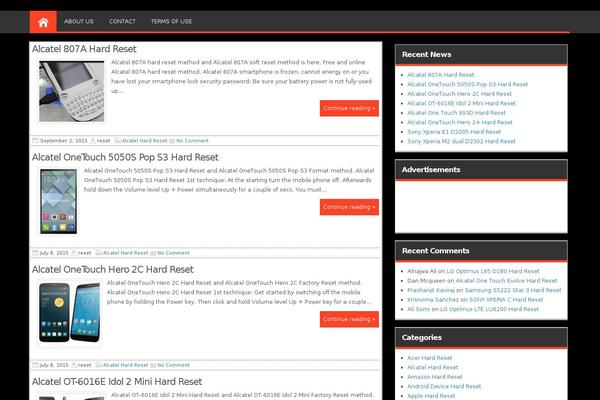This screenshot has height=400, width=600.
Task: Click the author icon in the Hero 2C post meta
Action: click(x=74, y=365)
